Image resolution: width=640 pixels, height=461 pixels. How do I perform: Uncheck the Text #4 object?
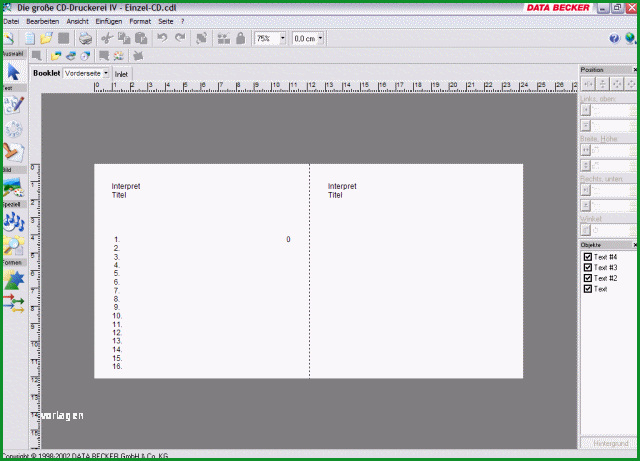[588, 257]
